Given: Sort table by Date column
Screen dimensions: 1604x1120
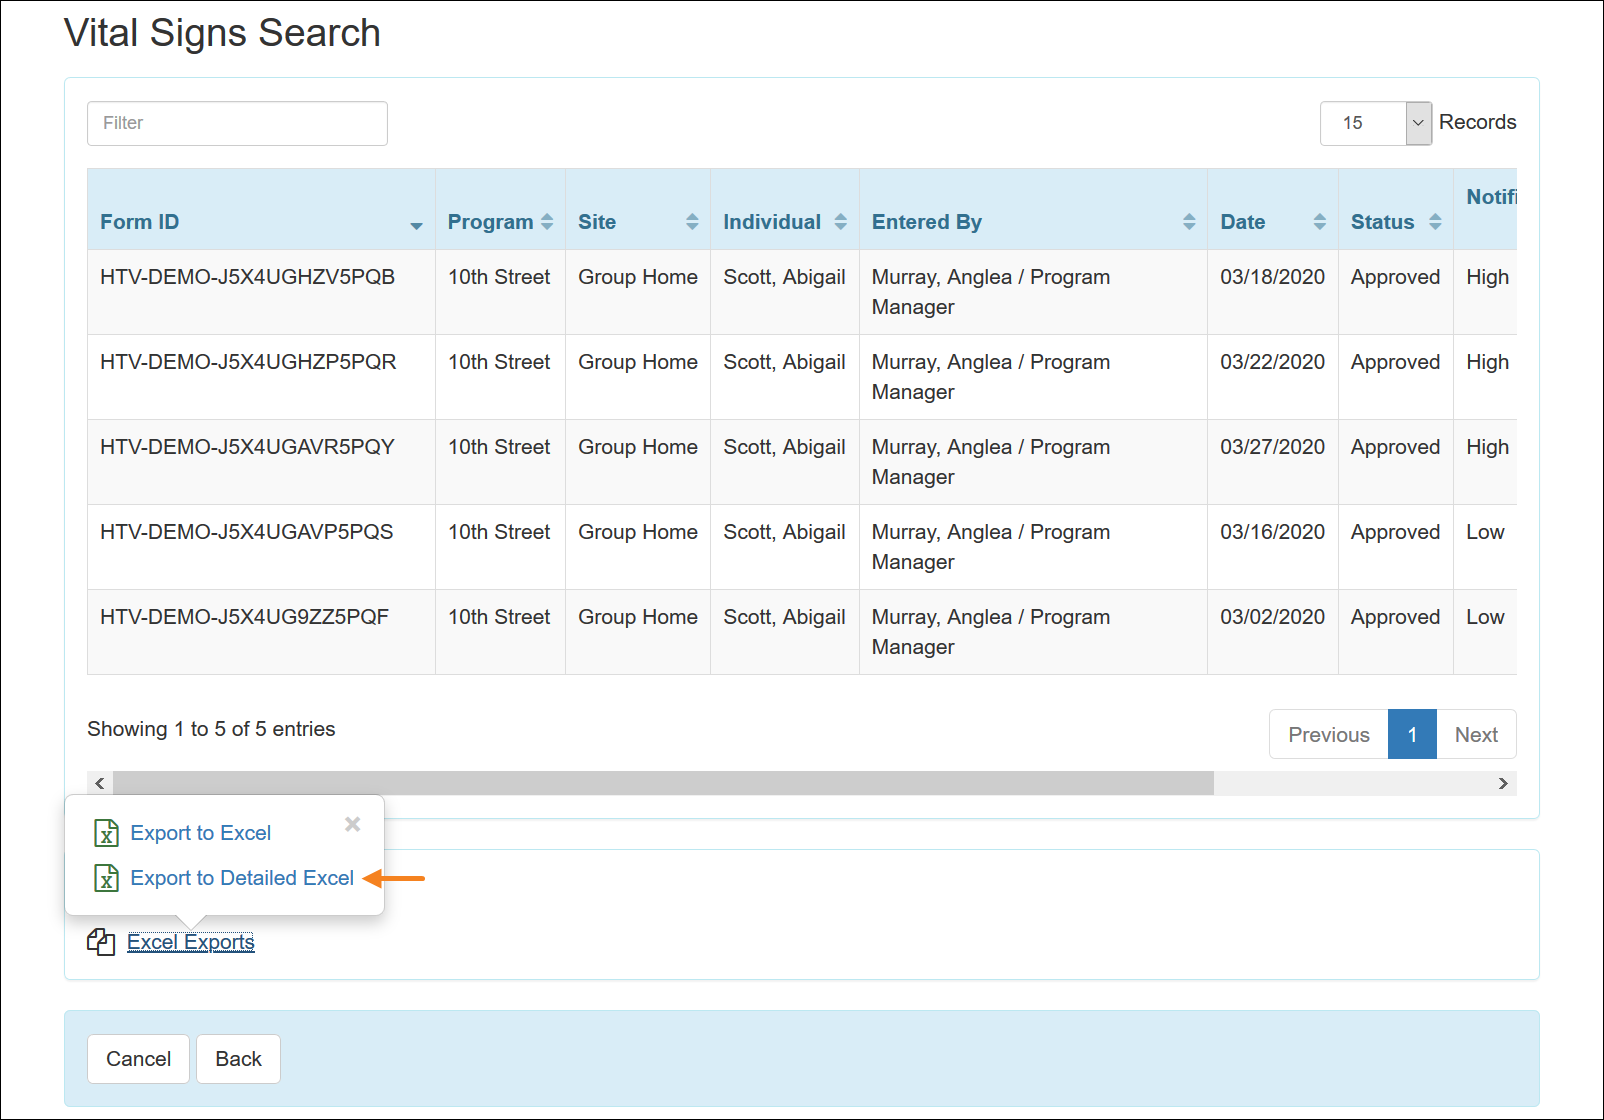Looking at the screenshot, I should (x=1319, y=222).
